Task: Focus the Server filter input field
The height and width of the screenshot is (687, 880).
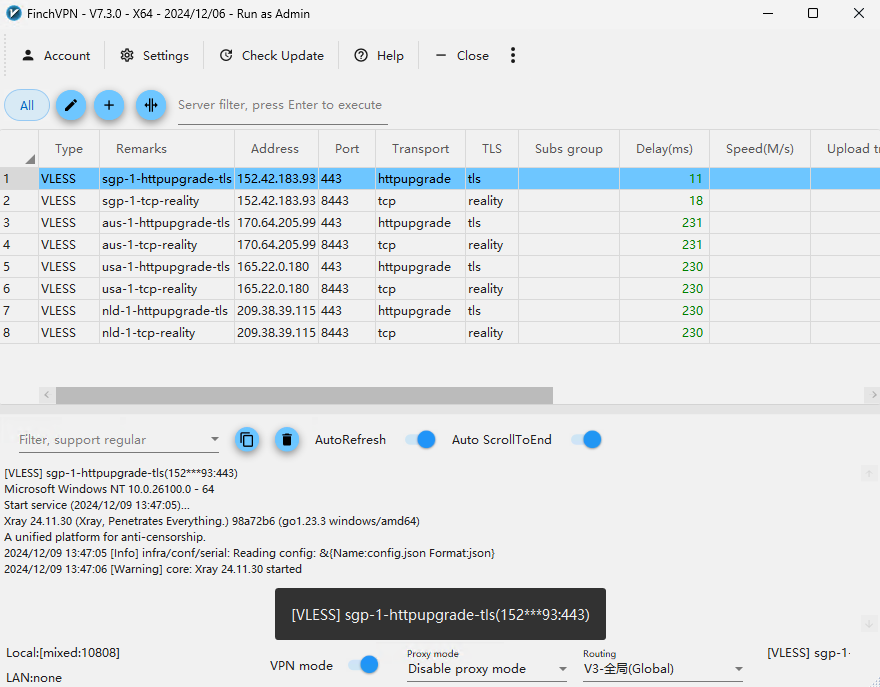Action: coord(282,105)
